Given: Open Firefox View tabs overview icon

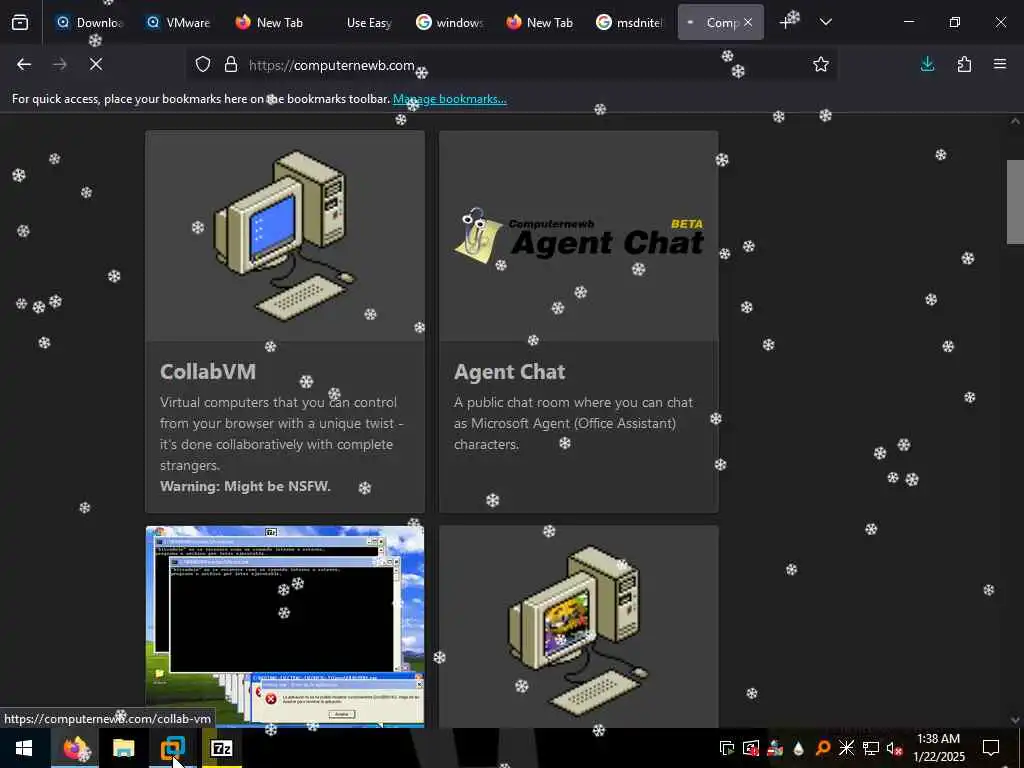Looking at the screenshot, I should tap(20, 22).
